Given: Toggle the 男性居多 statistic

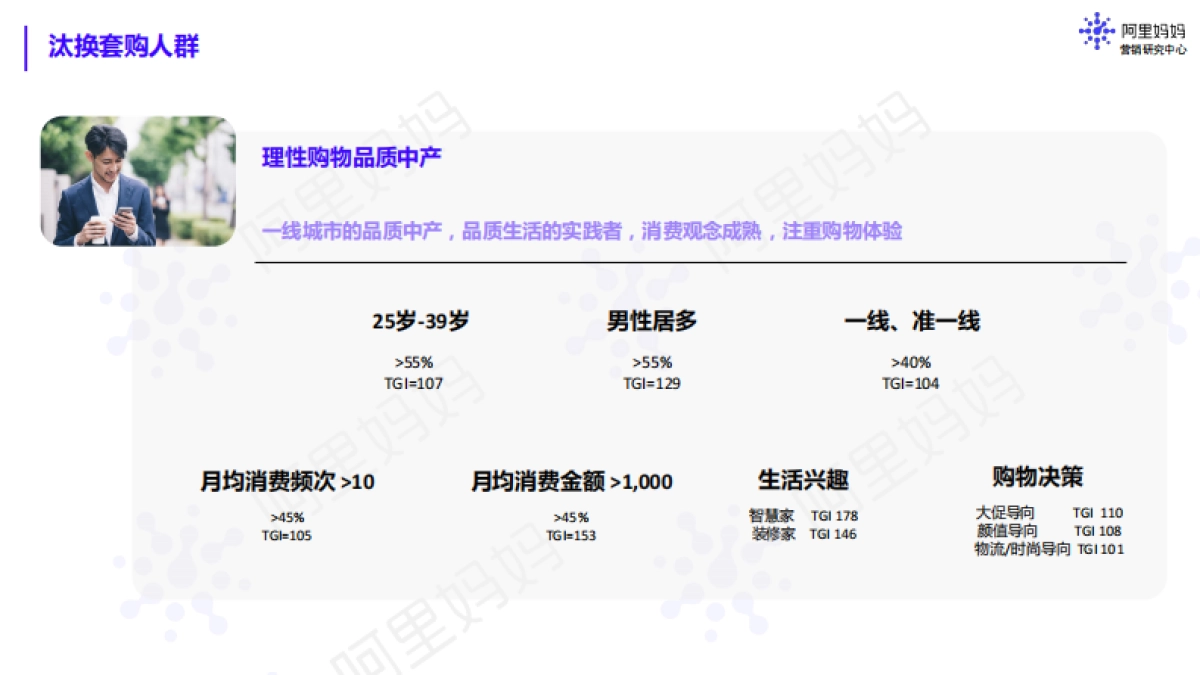Looking at the screenshot, I should pos(651,320).
